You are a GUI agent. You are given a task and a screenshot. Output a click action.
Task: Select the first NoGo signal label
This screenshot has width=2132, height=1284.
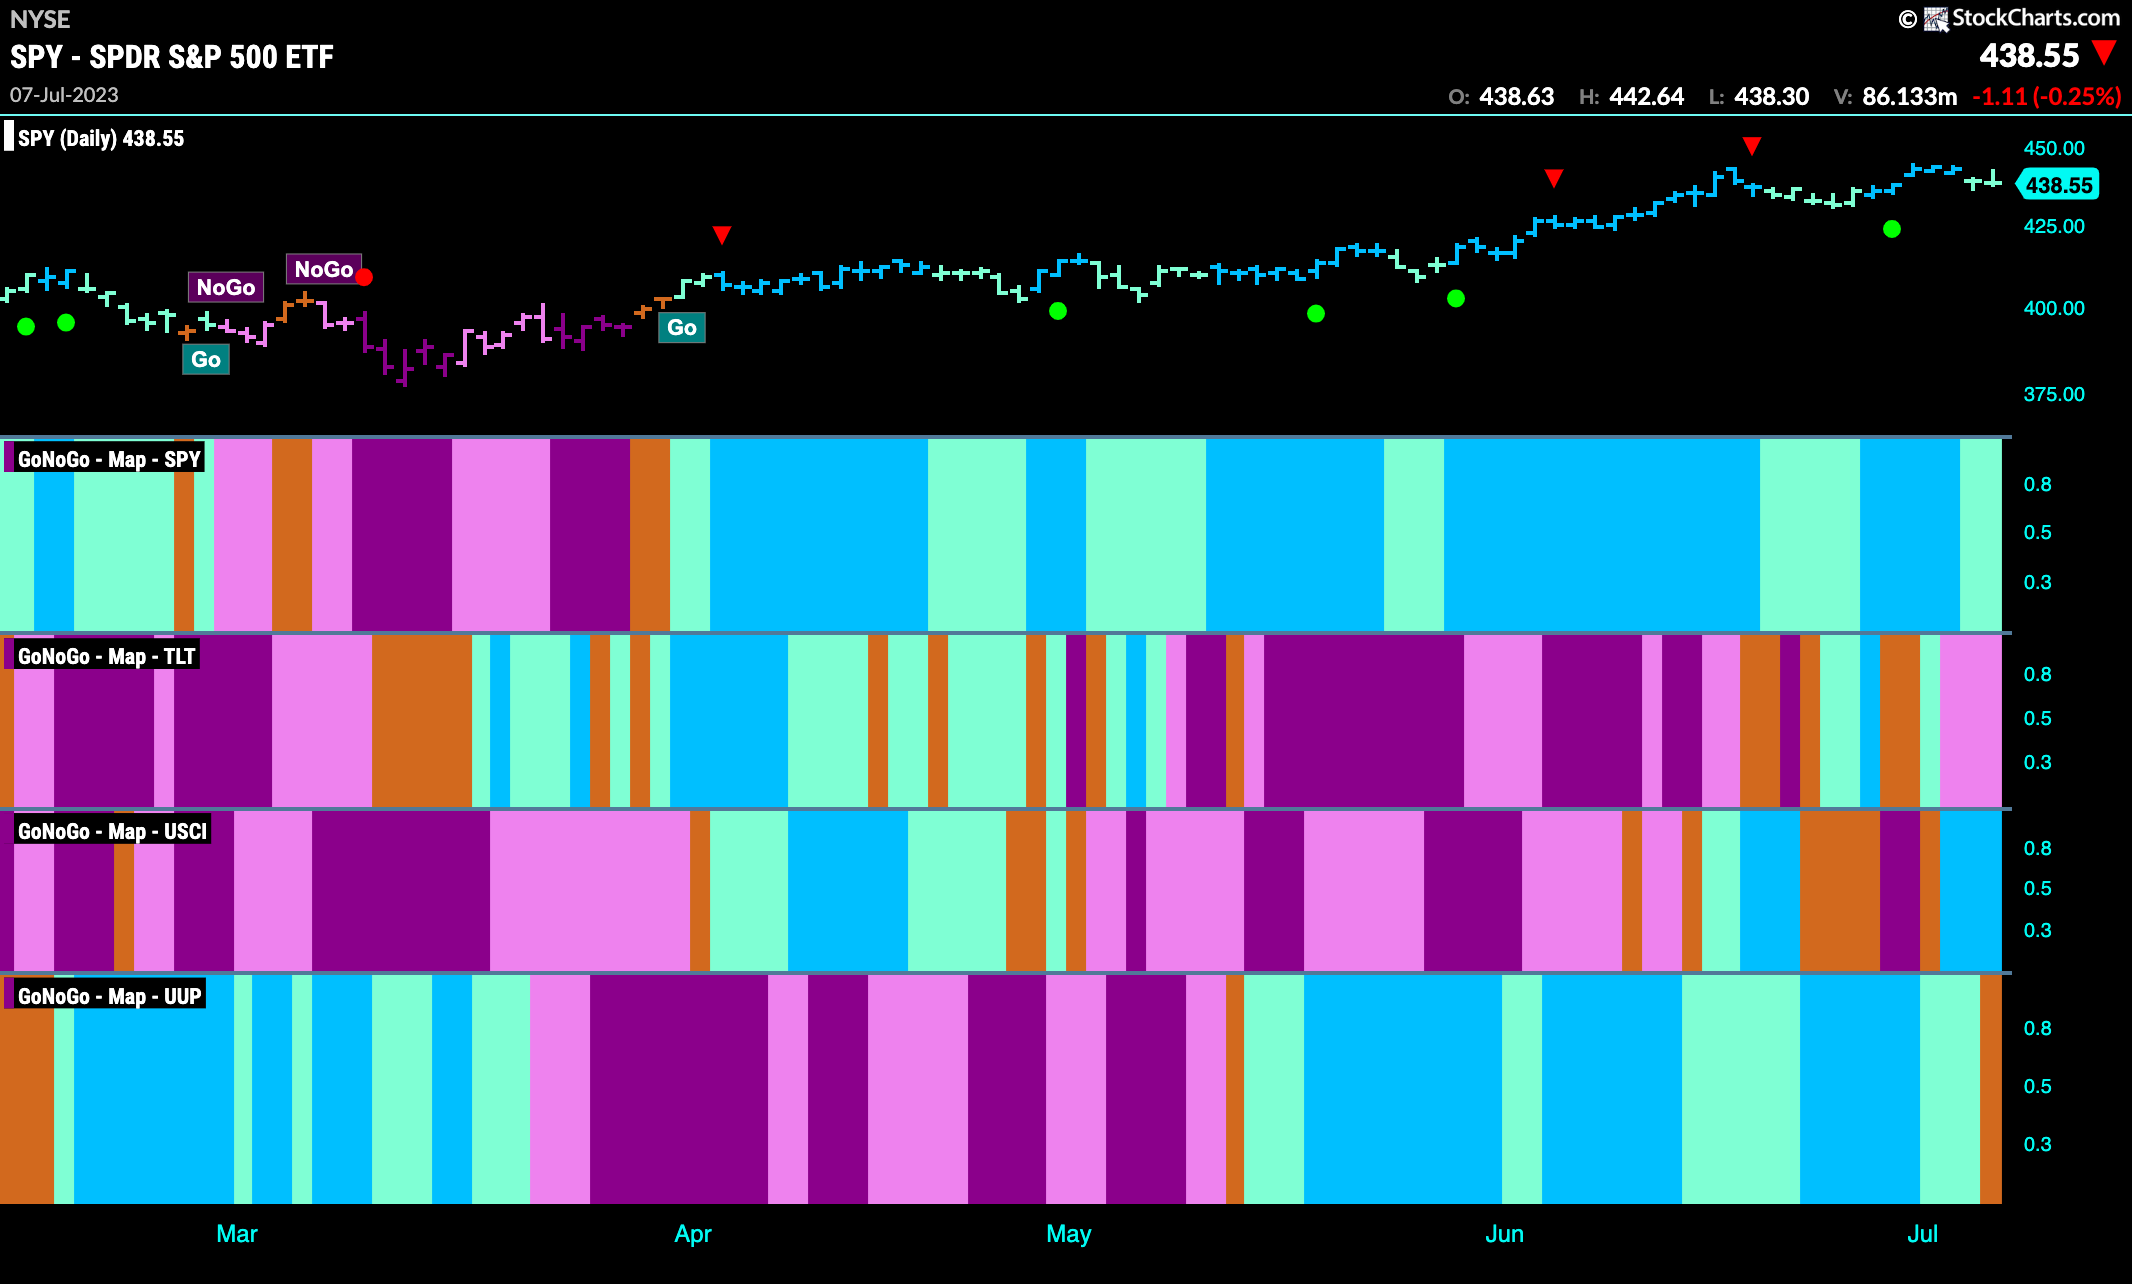226,287
